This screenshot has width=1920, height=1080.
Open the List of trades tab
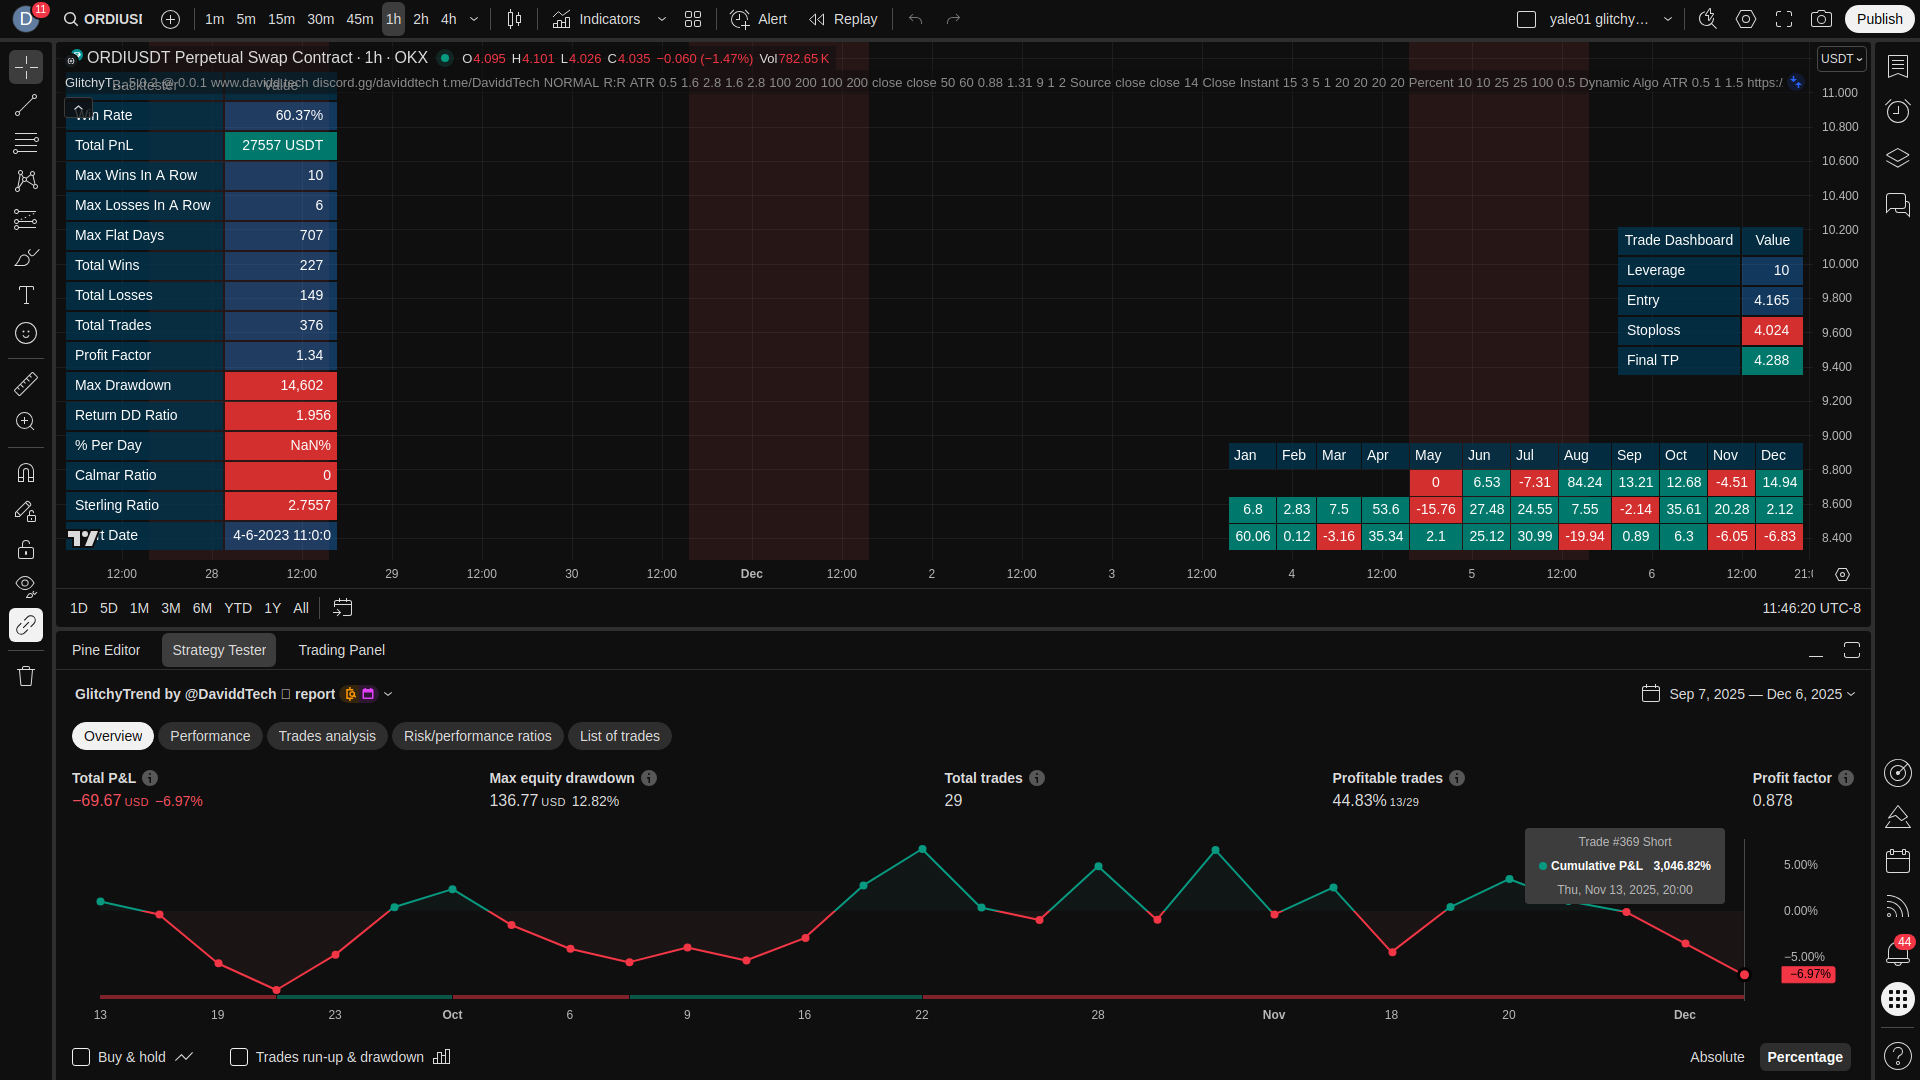[619, 736]
